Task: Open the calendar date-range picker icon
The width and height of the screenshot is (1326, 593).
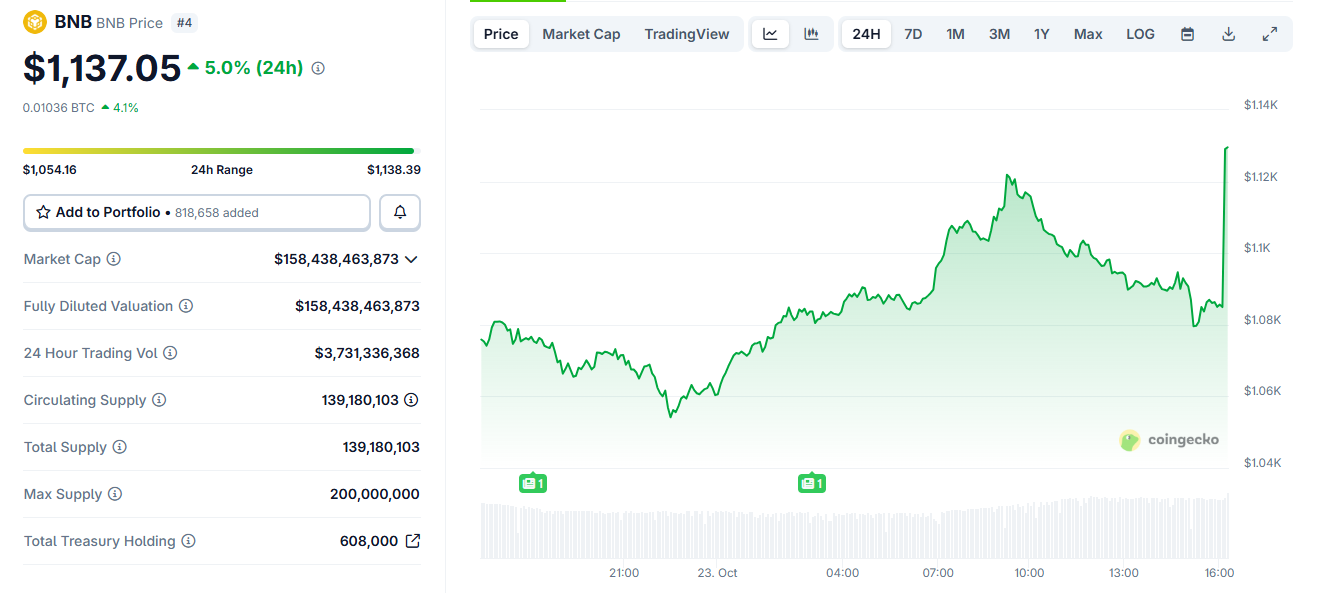Action: coord(1187,33)
